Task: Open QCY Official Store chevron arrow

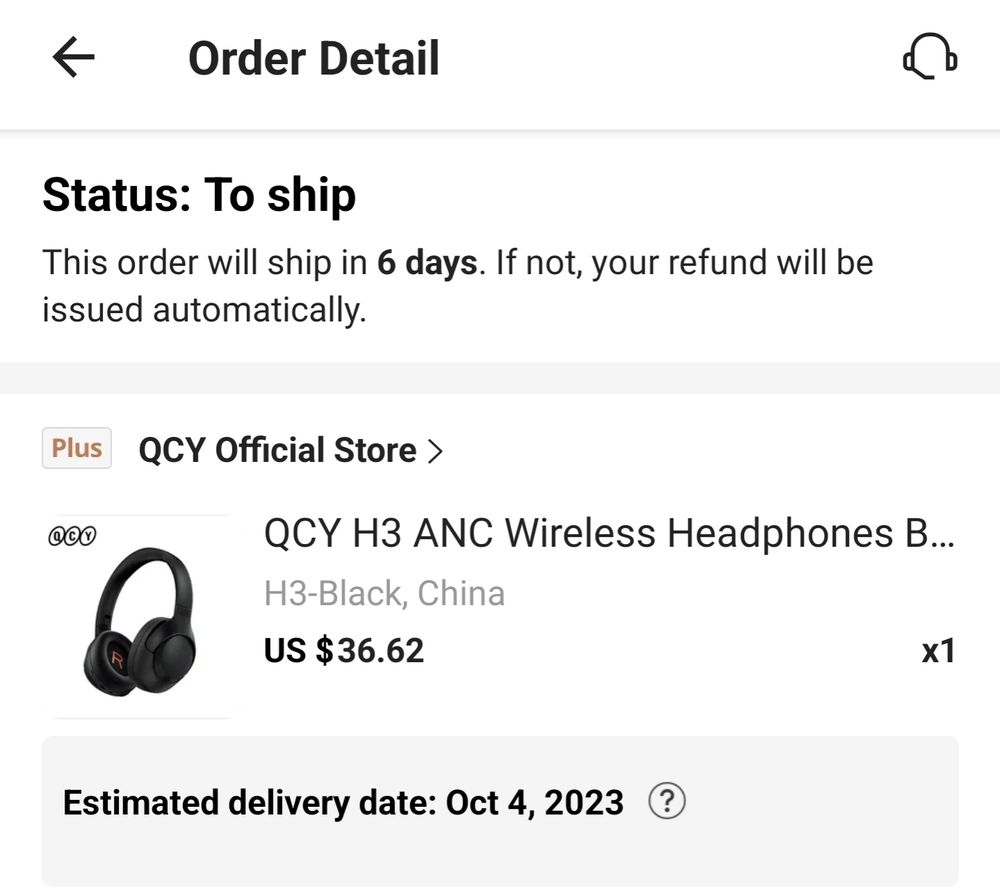Action: click(435, 451)
